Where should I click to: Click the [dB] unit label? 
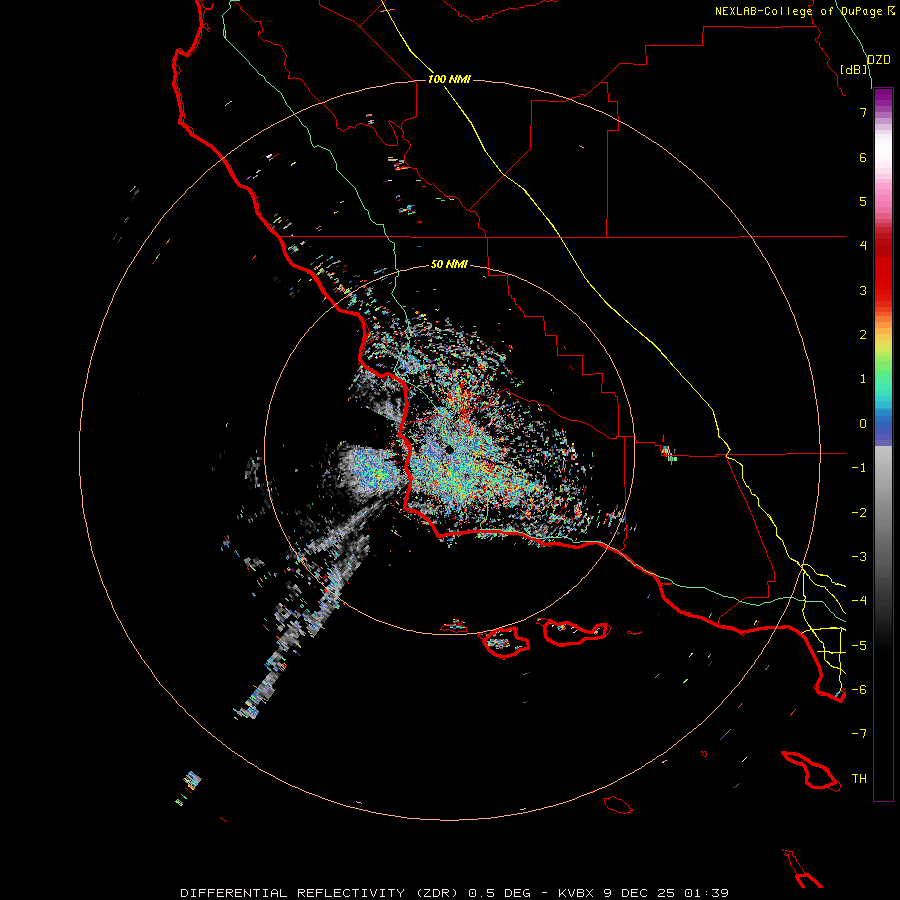tap(854, 70)
